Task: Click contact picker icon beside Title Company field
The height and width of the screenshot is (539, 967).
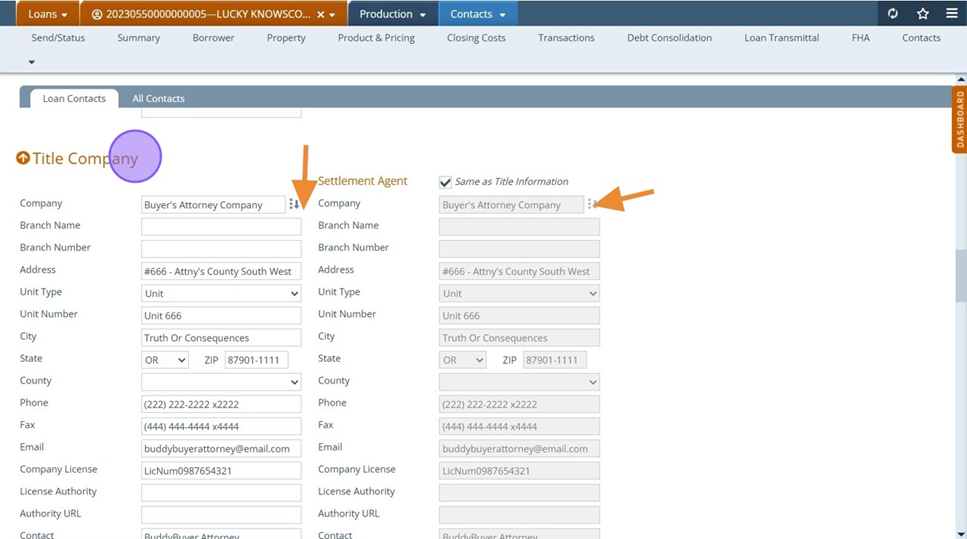Action: (294, 204)
